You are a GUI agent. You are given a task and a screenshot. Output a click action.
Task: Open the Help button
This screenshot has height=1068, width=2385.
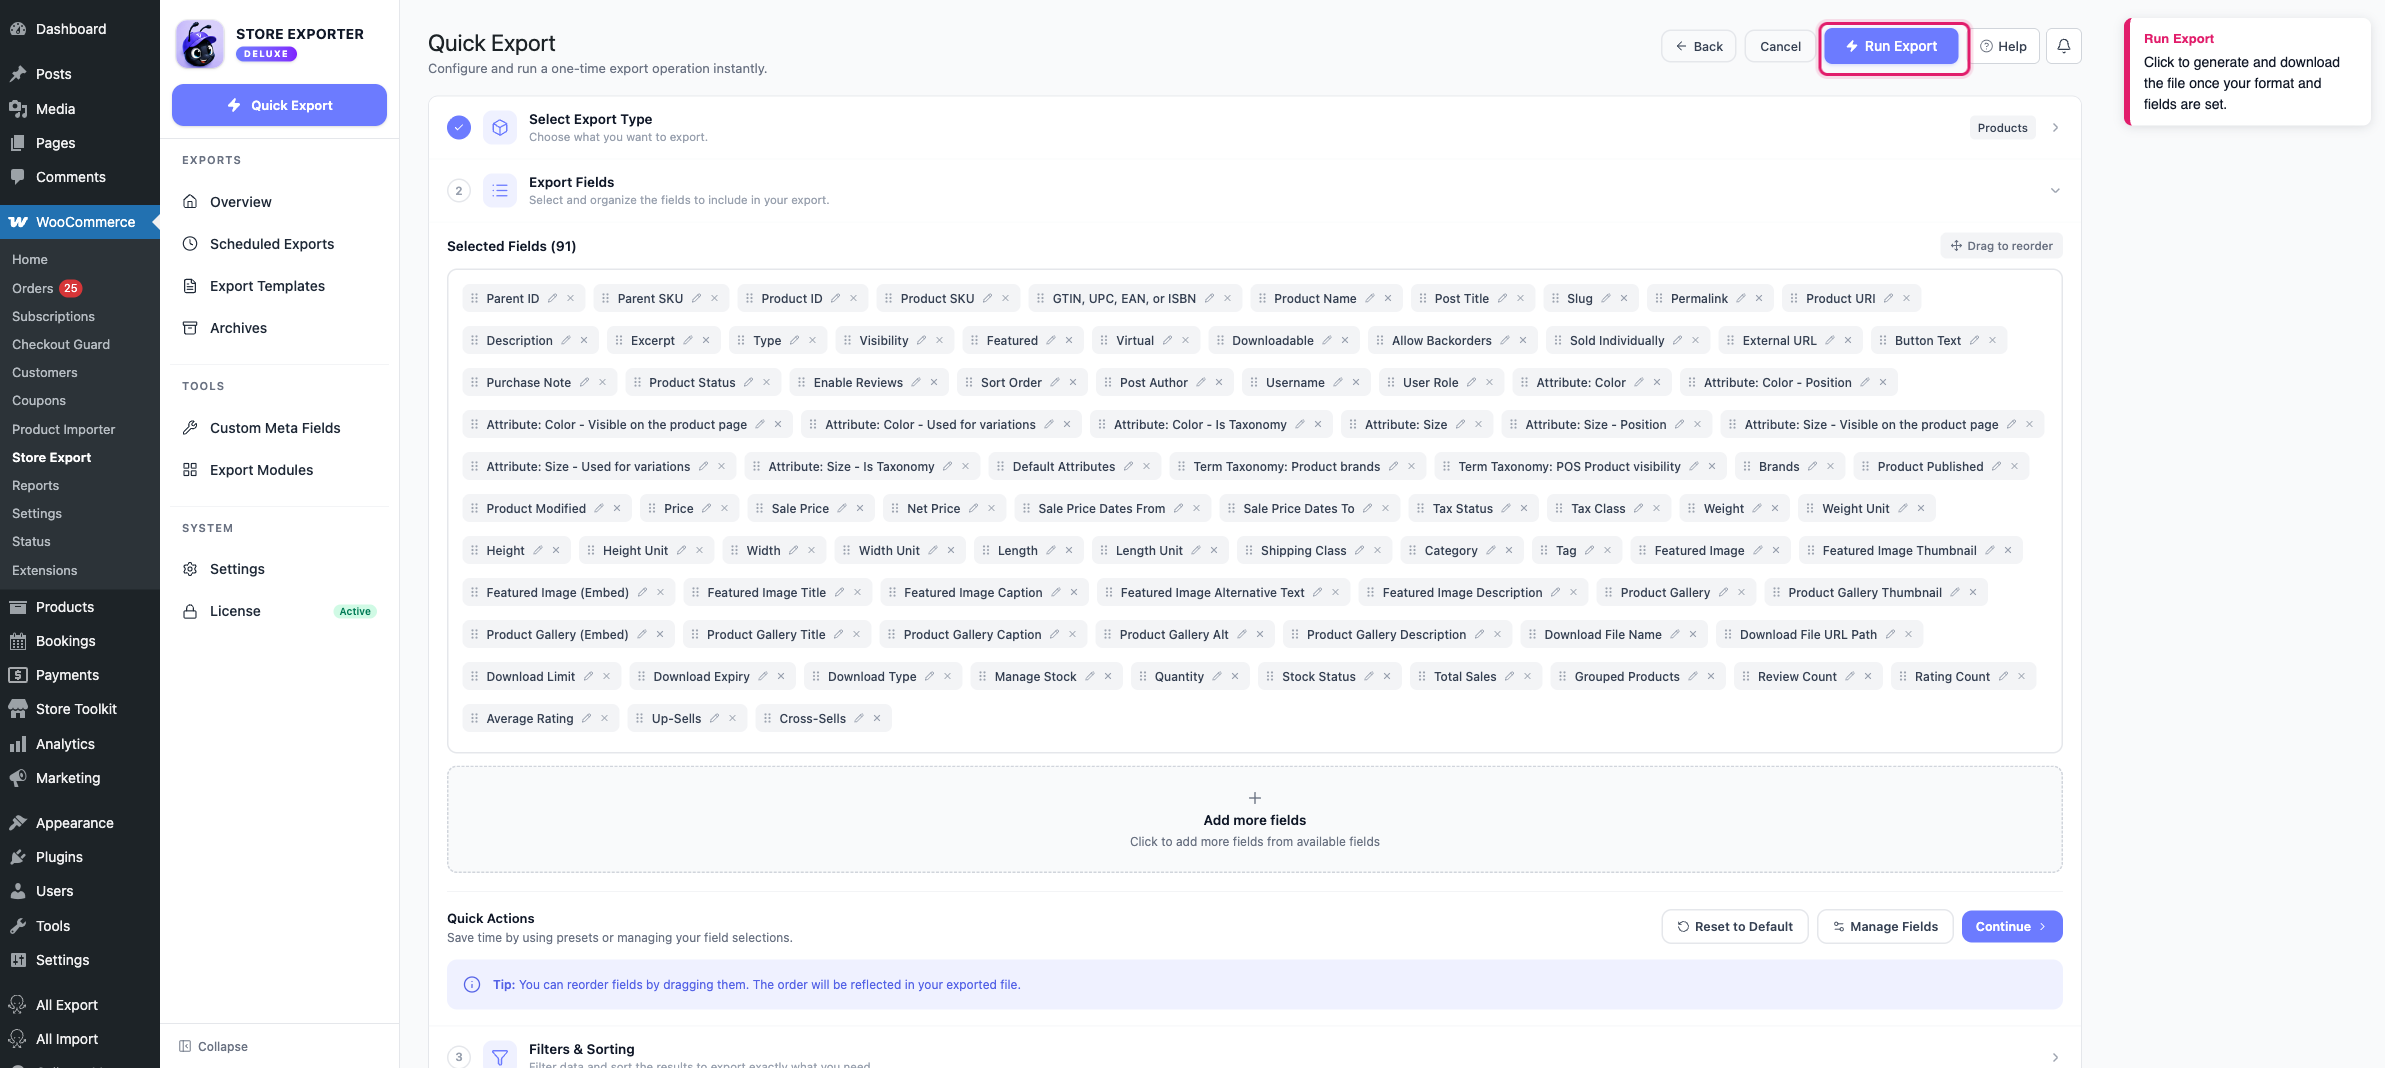tap(2004, 46)
